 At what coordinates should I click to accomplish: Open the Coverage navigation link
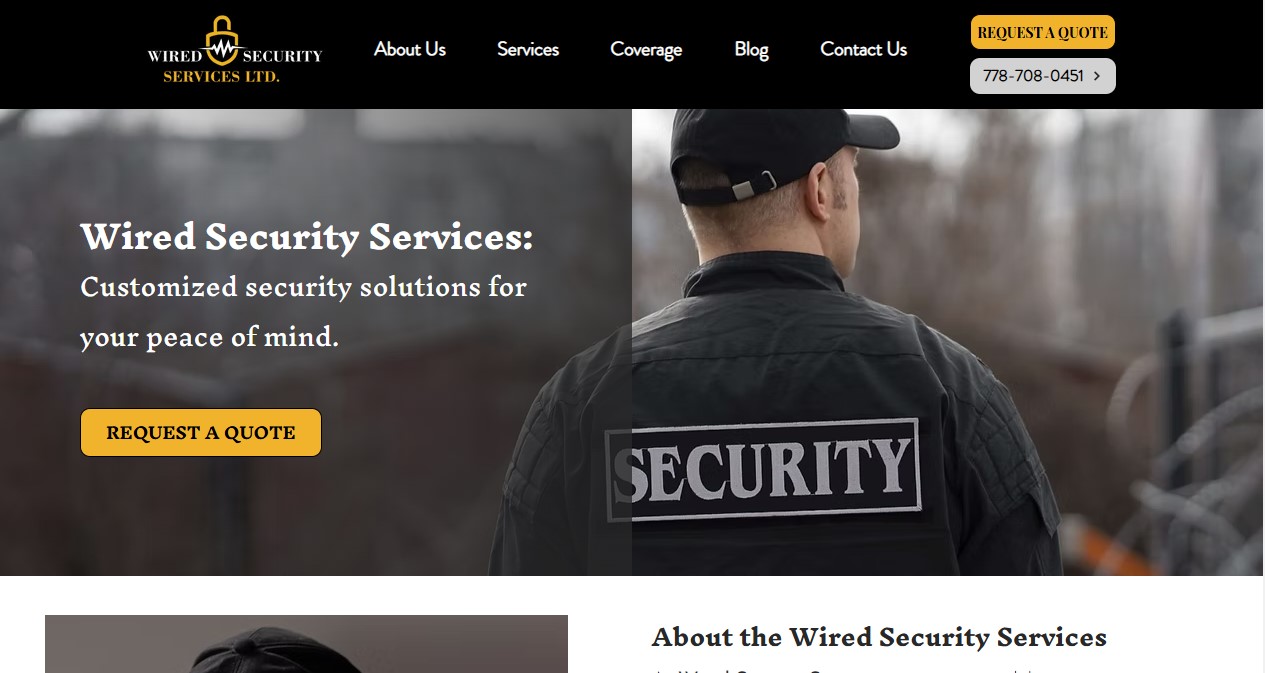tap(646, 49)
